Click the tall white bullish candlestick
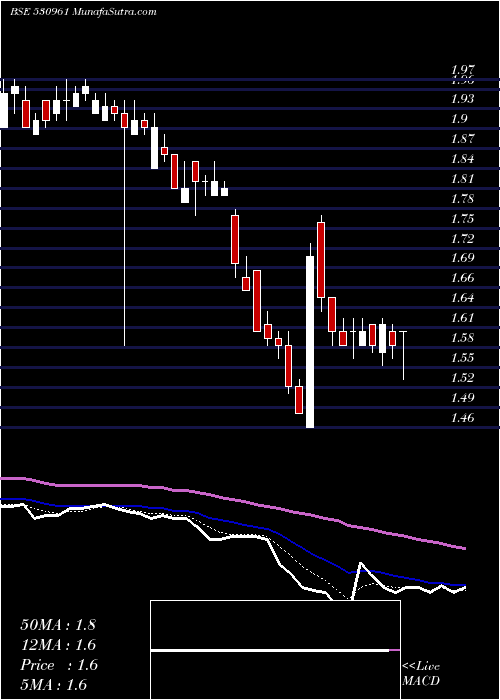The height and width of the screenshot is (700, 500). 310,342
